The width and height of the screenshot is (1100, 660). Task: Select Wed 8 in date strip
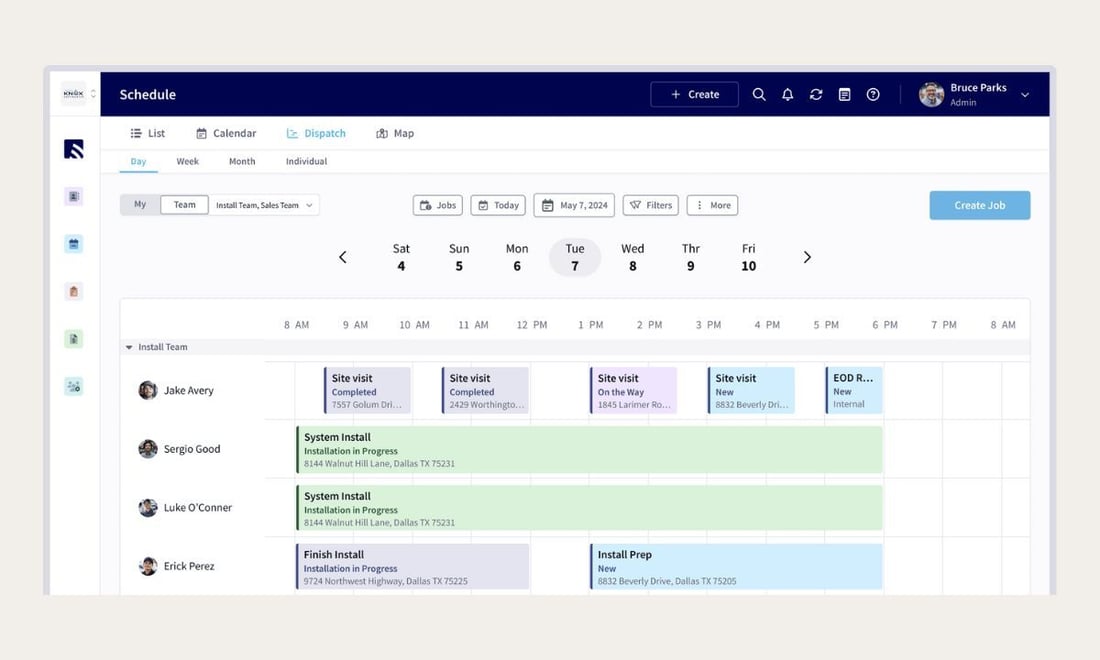[633, 257]
